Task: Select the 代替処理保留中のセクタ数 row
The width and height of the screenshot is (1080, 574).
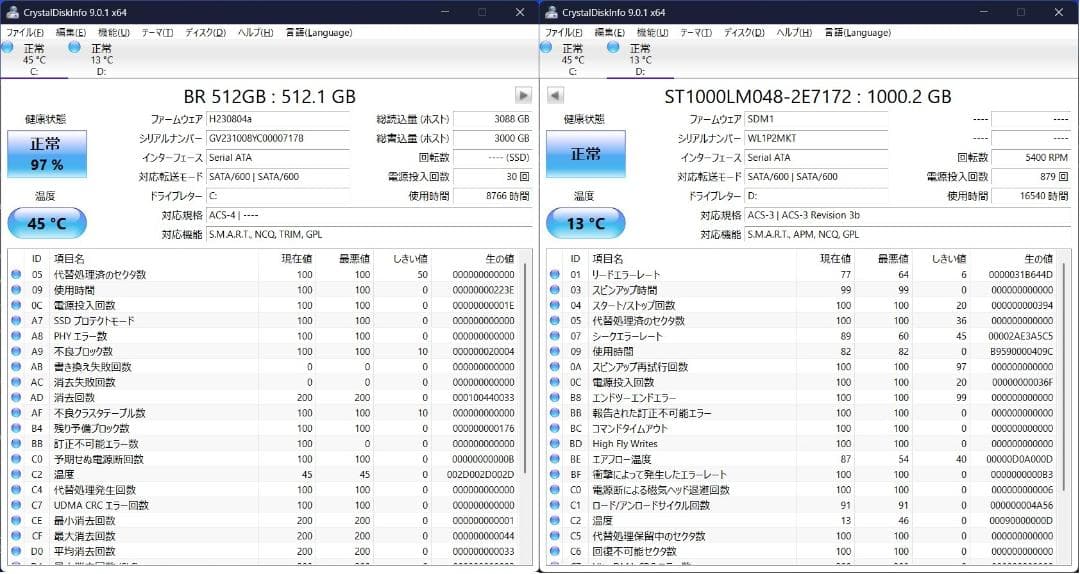Action: coord(803,536)
